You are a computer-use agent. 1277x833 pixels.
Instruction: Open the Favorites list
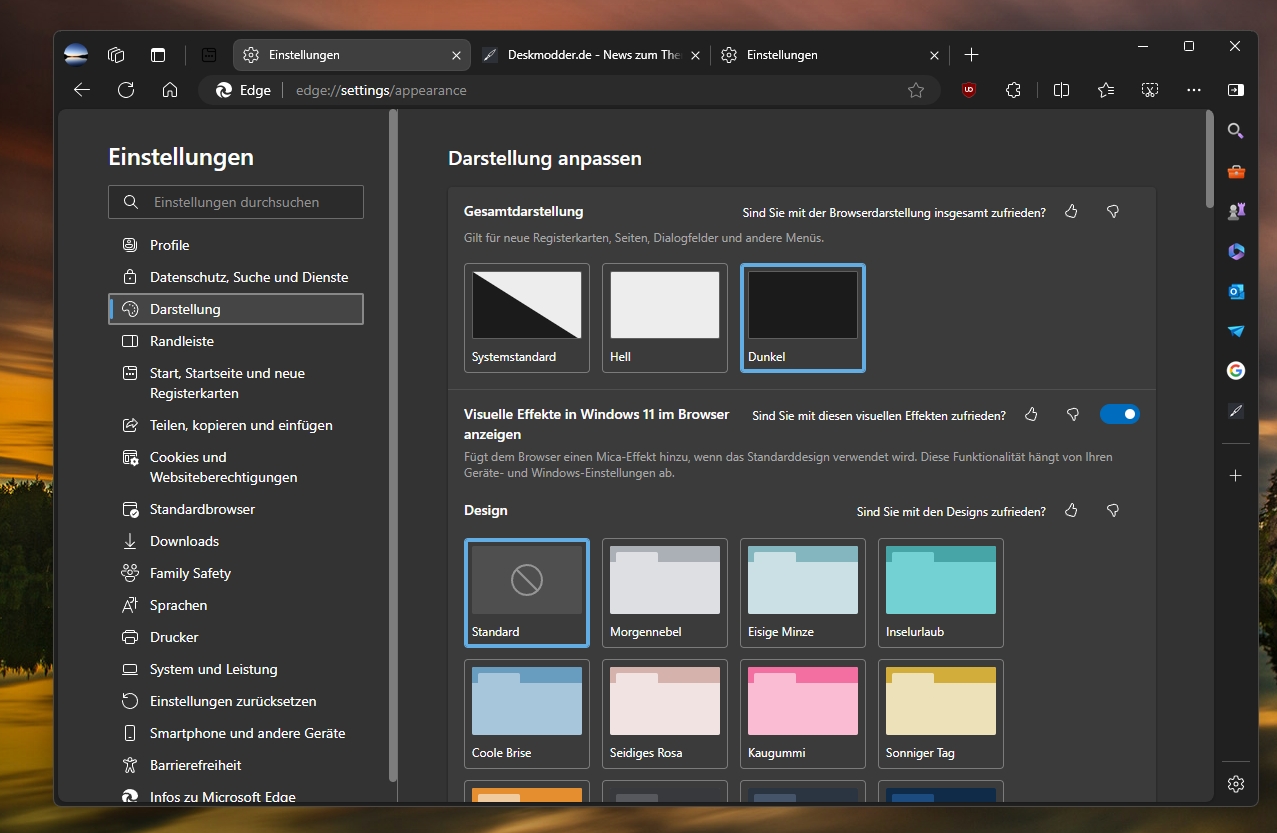coord(1105,90)
